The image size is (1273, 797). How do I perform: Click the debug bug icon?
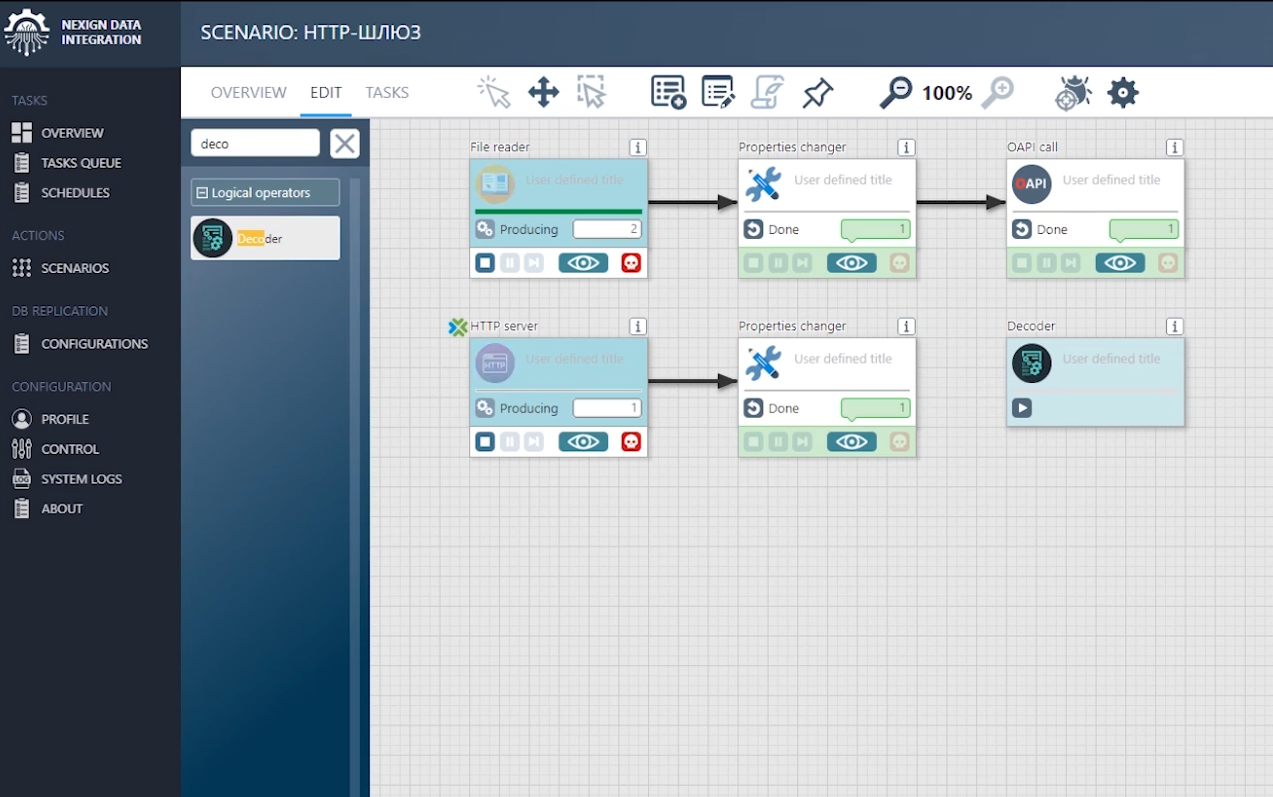(x=1072, y=92)
